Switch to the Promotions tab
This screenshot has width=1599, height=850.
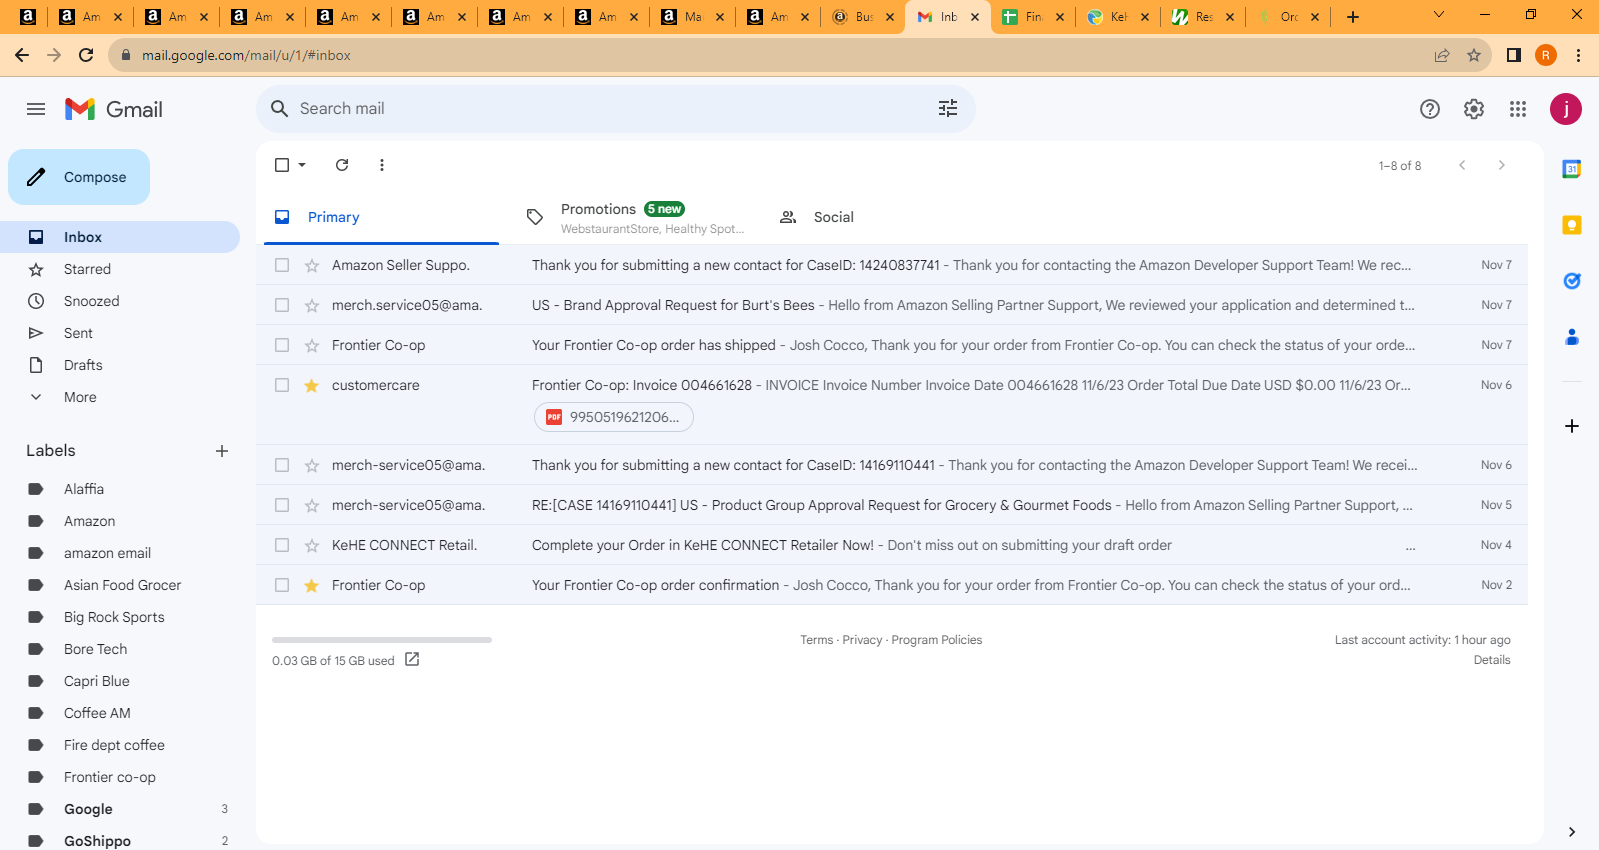tap(635, 217)
